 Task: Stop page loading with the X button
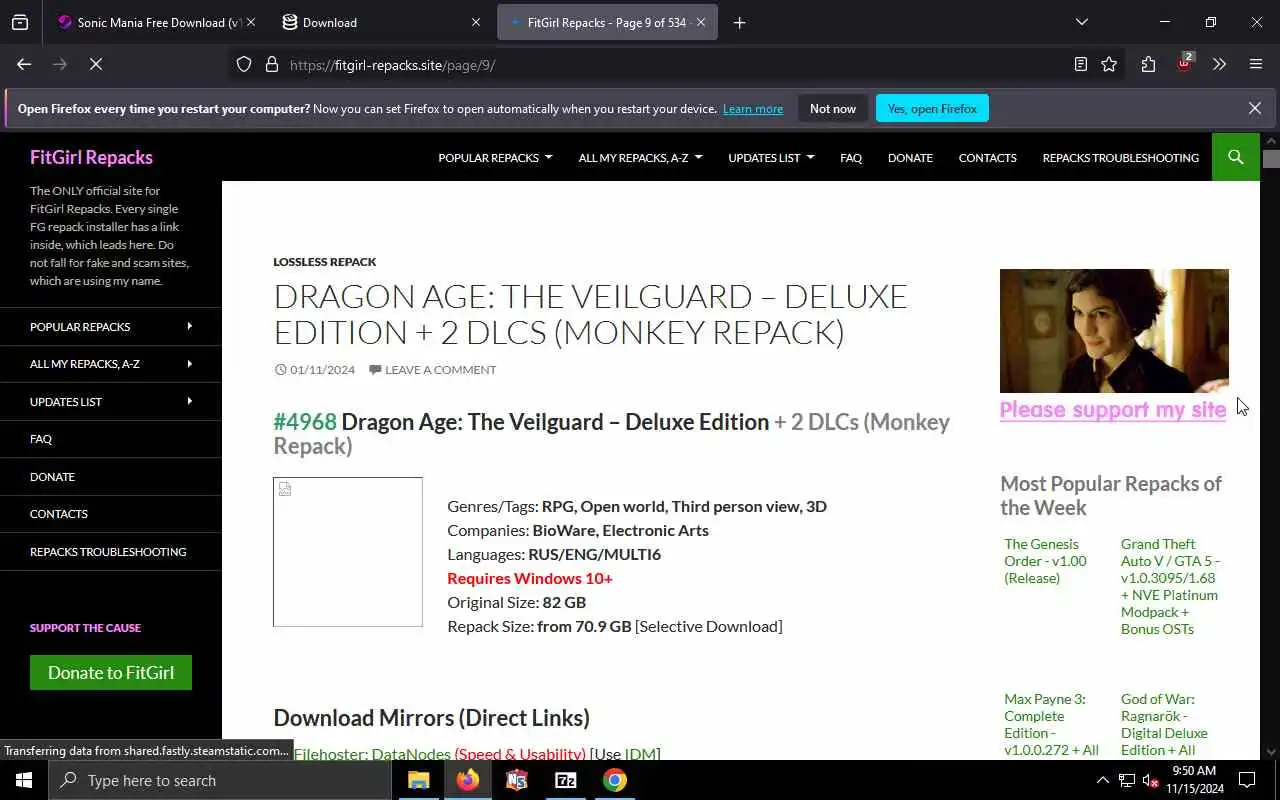pos(96,64)
